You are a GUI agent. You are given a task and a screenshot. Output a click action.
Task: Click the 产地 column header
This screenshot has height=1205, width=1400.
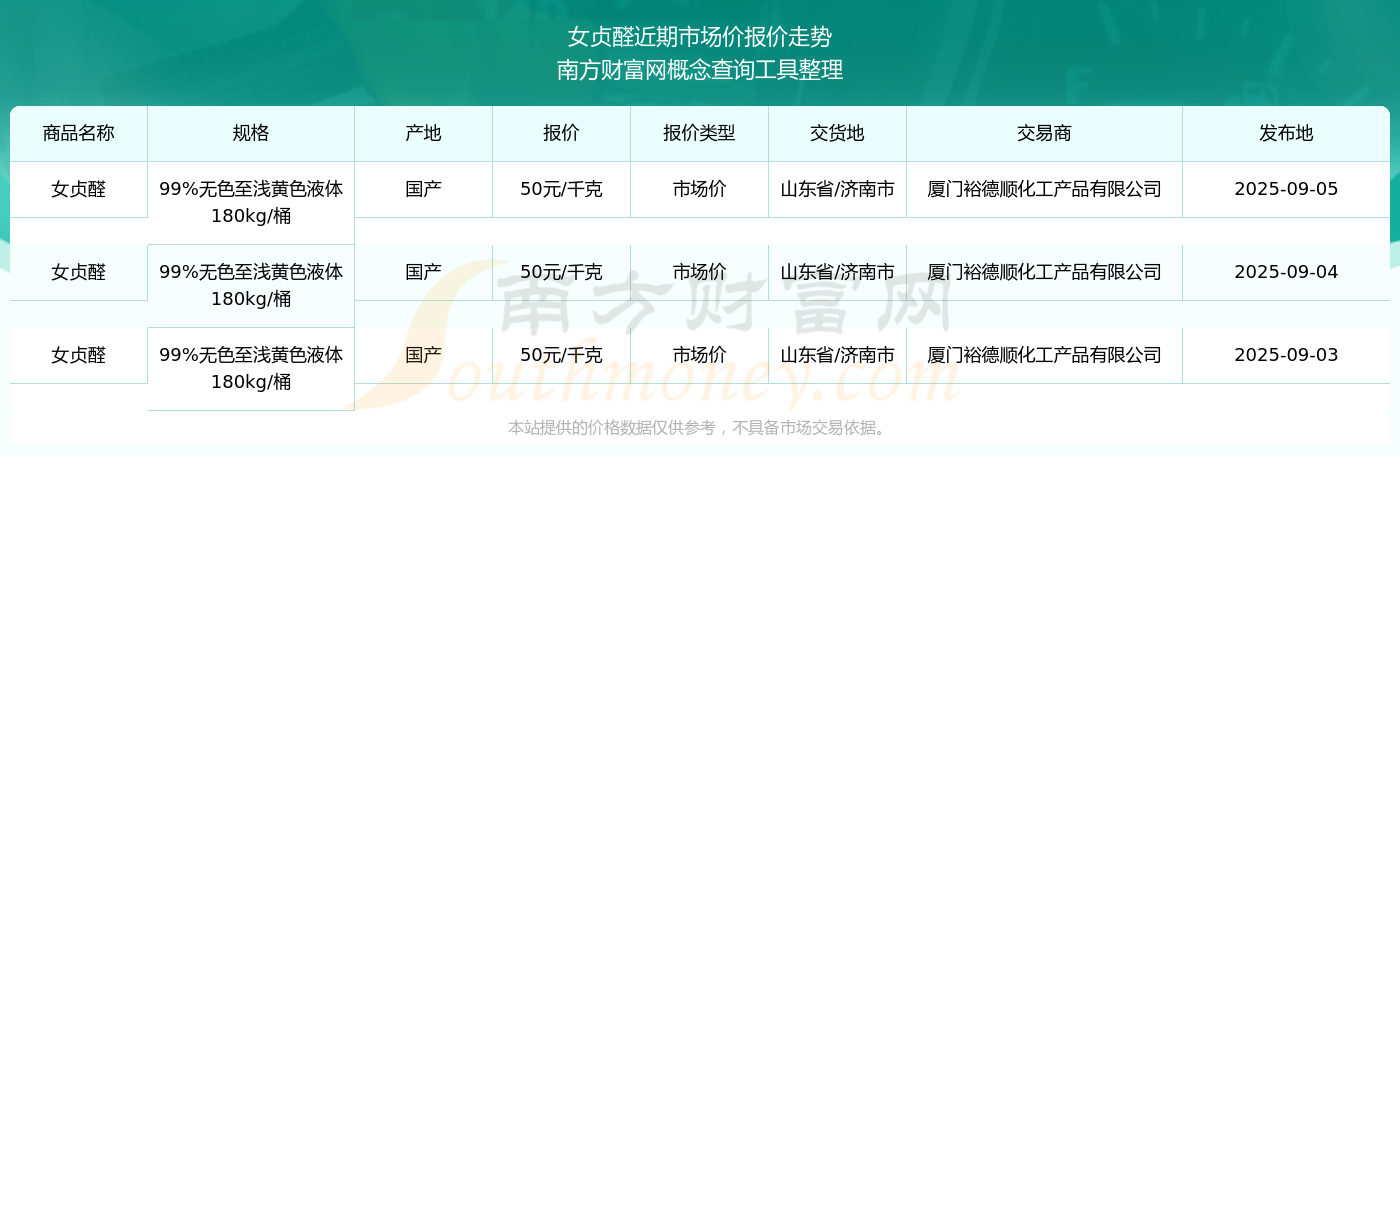423,133
